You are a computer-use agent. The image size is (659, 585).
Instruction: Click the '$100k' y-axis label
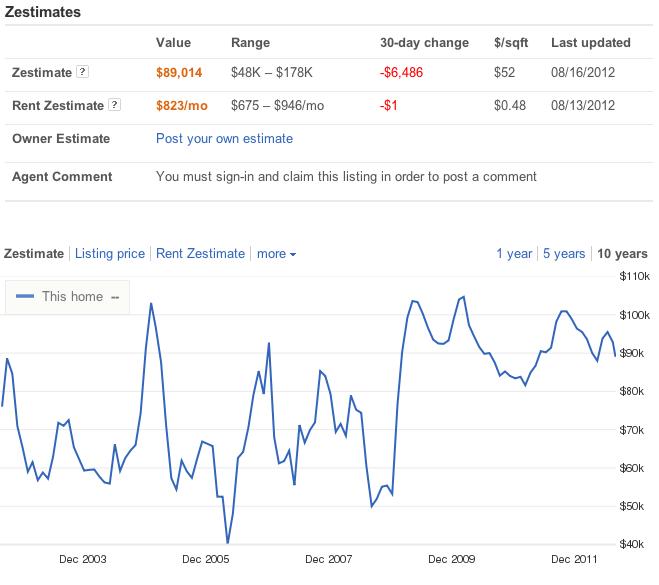pyautogui.click(x=635, y=315)
